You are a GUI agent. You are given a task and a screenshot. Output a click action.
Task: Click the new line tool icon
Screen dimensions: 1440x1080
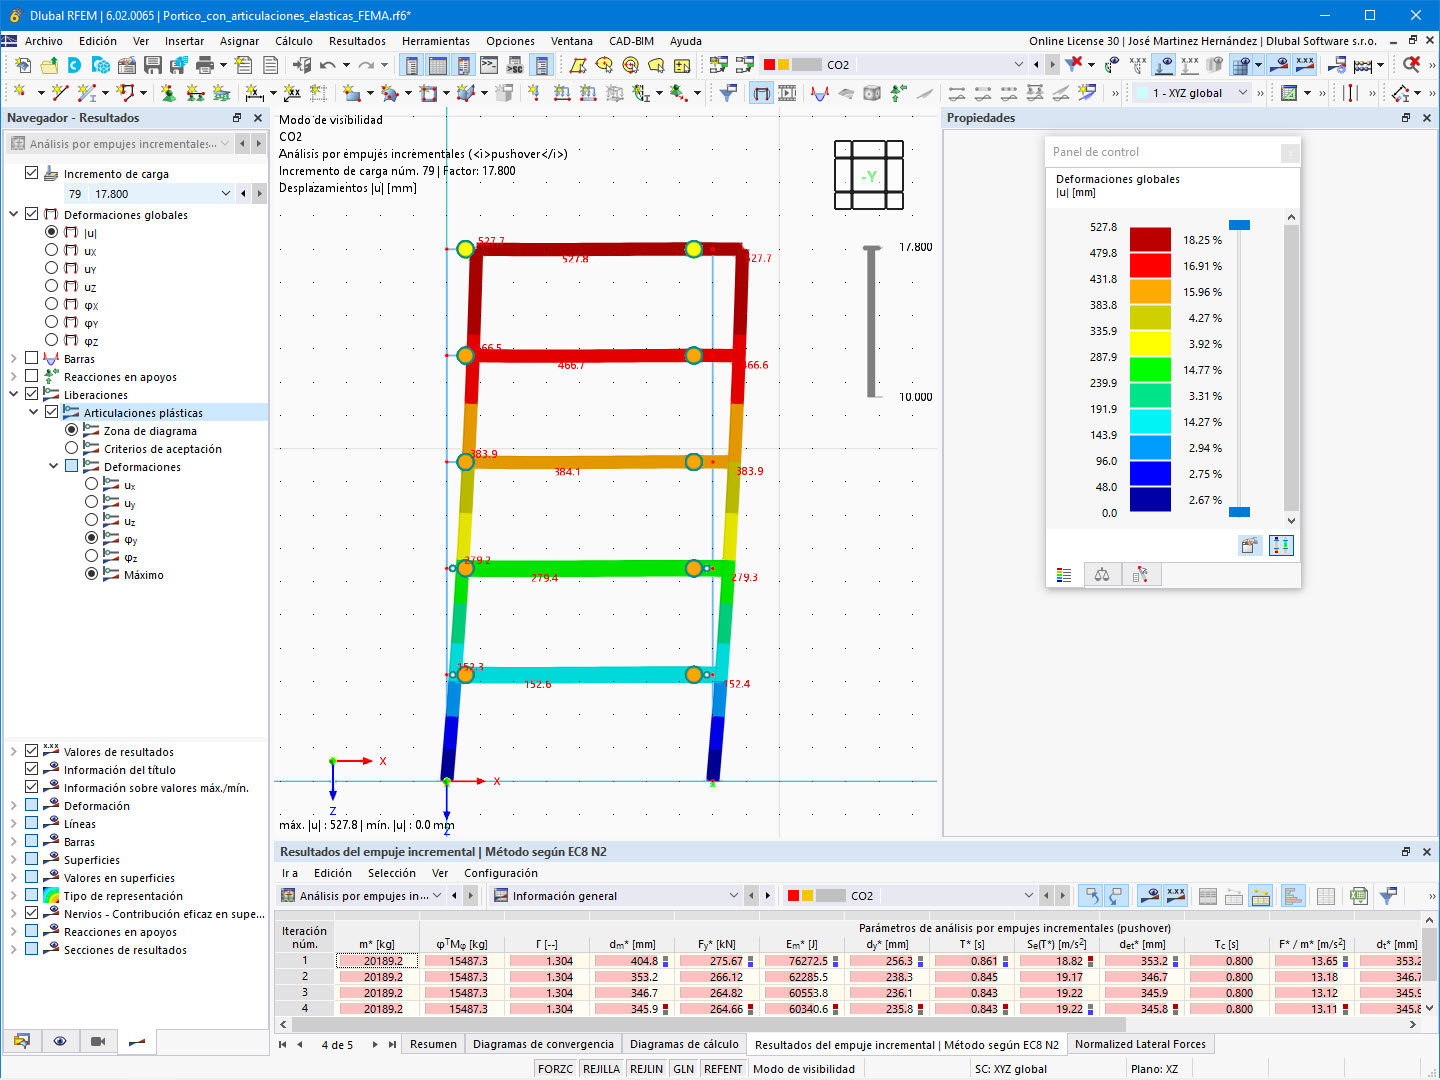[60, 93]
